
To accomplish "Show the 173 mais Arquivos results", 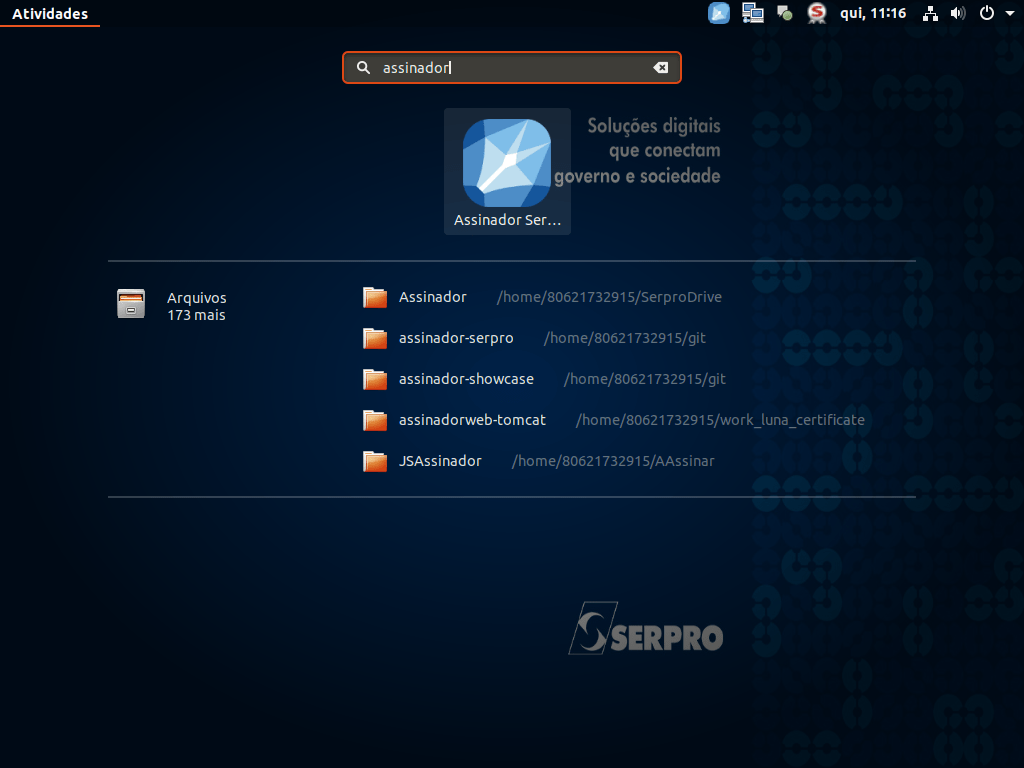I will 196,315.
